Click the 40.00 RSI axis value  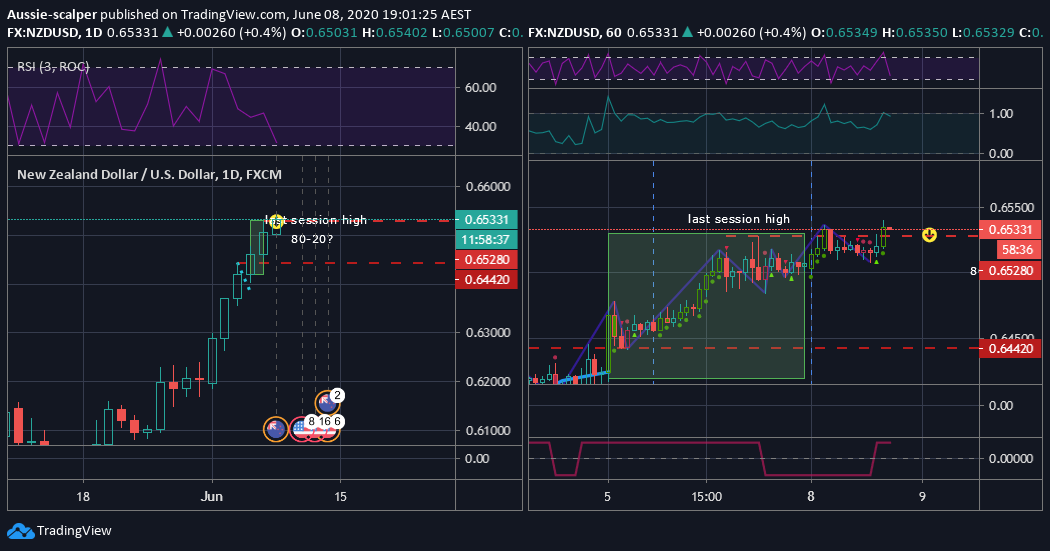481,127
